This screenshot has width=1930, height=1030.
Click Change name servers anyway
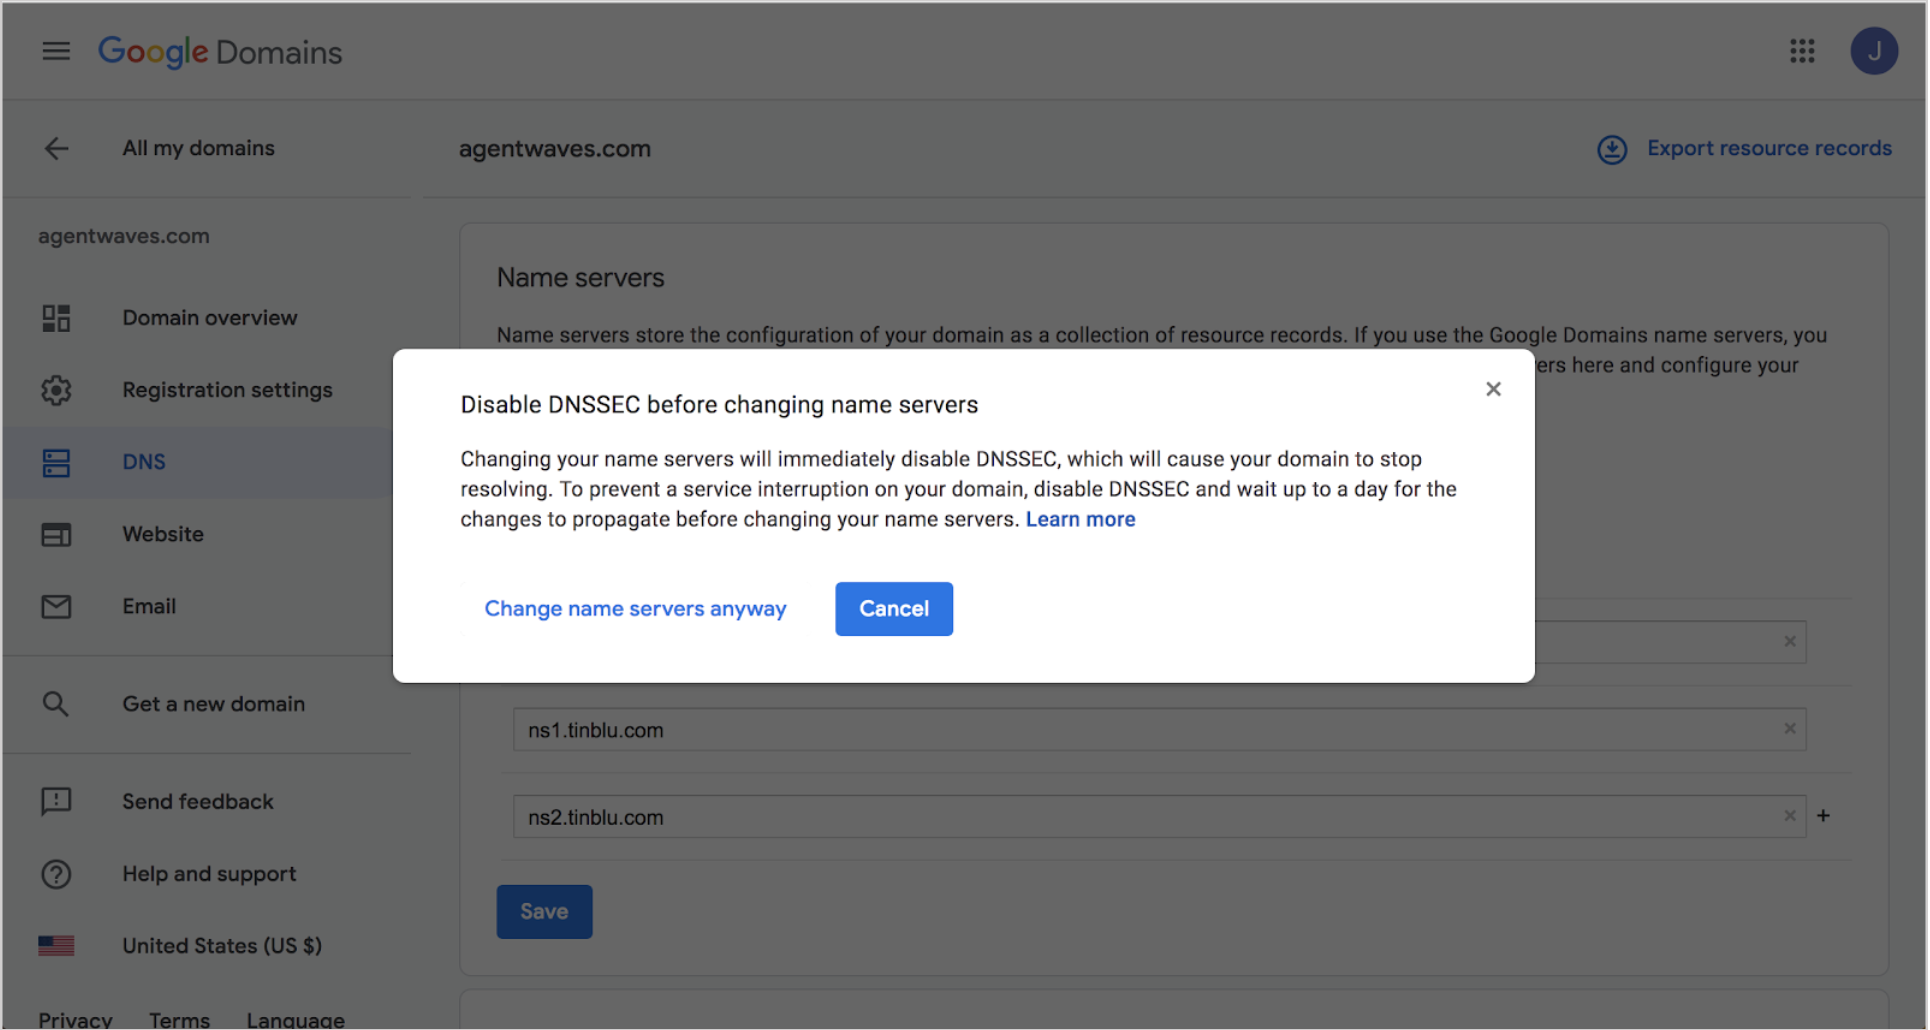point(635,609)
